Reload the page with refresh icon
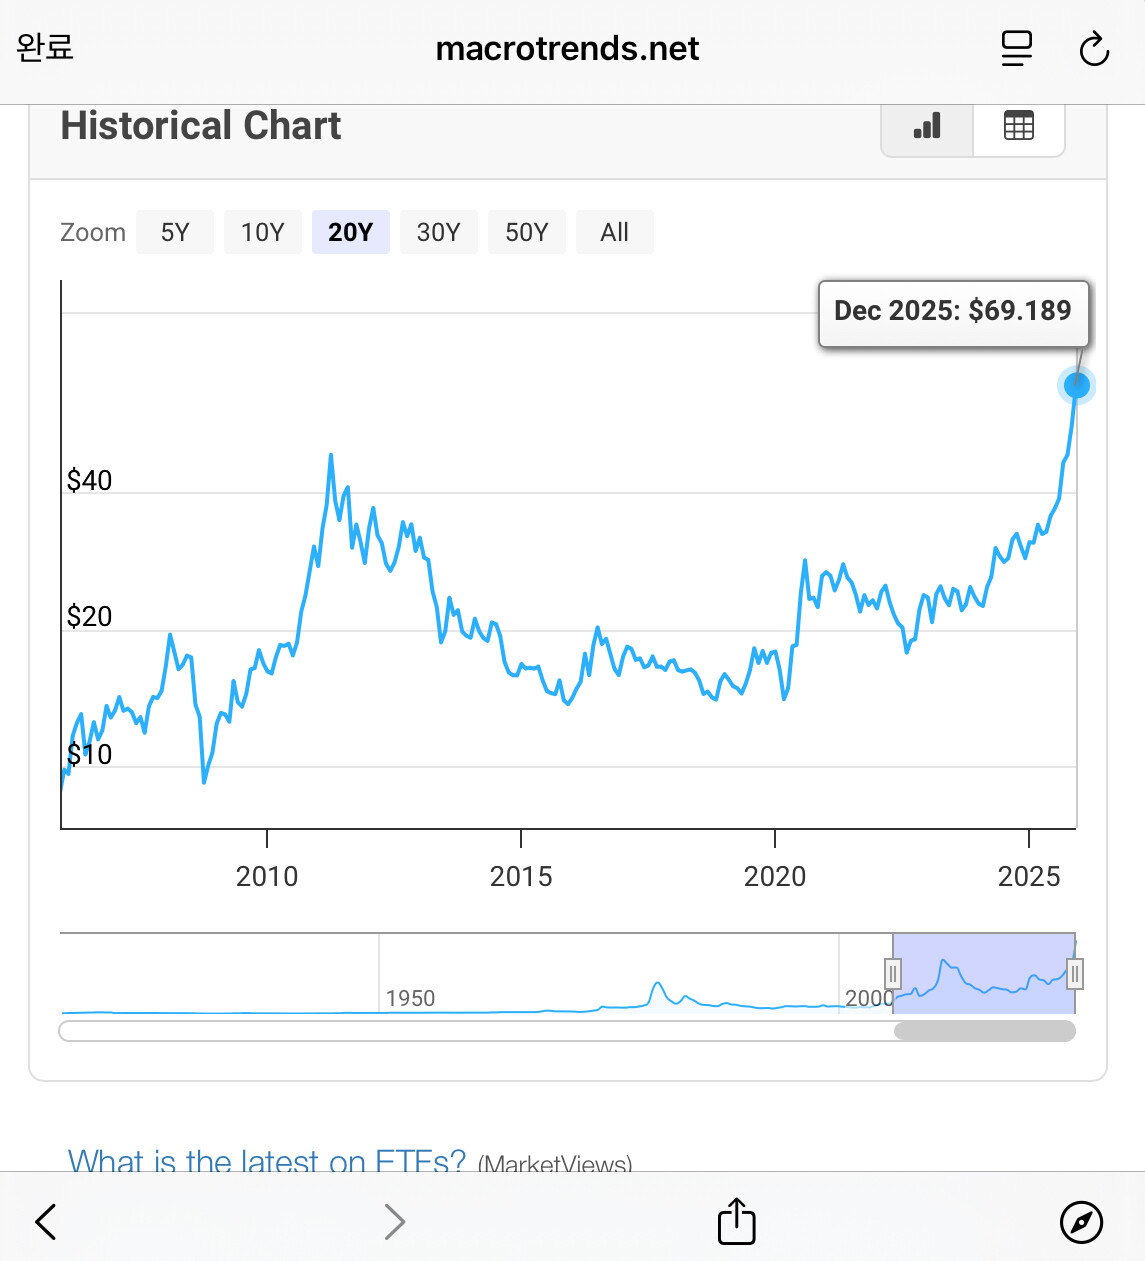1145x1261 pixels. point(1094,48)
